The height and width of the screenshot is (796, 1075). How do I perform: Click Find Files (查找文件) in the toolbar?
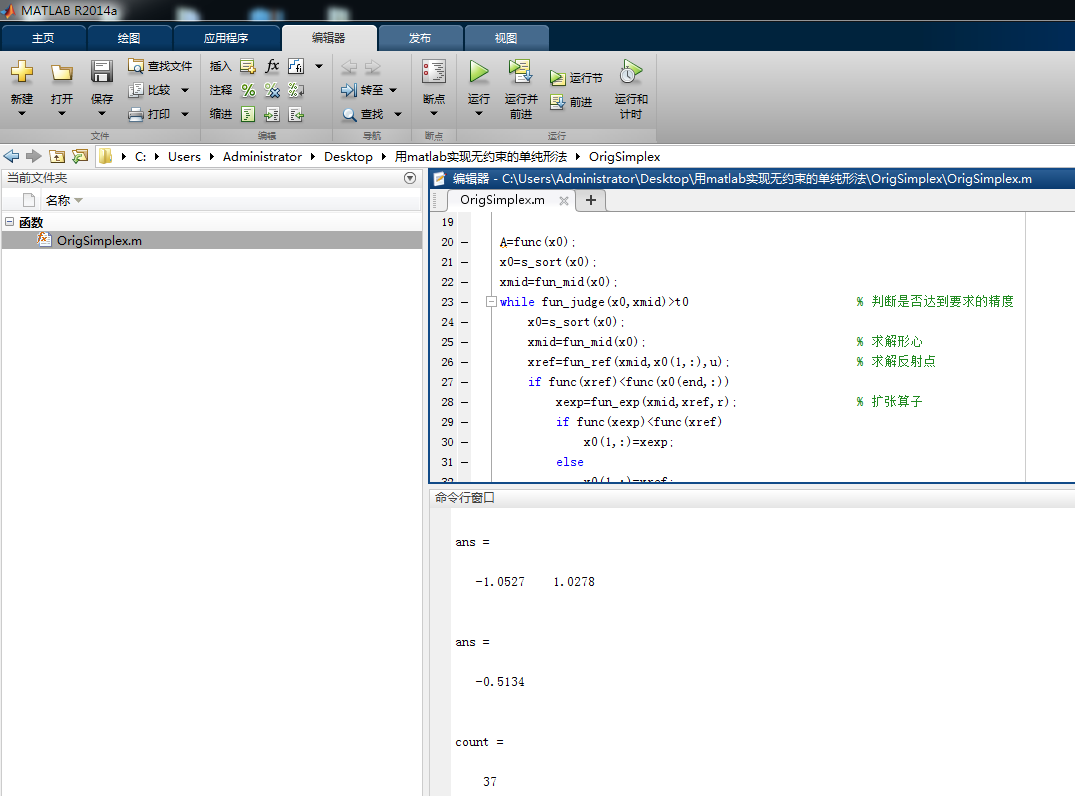tap(160, 66)
